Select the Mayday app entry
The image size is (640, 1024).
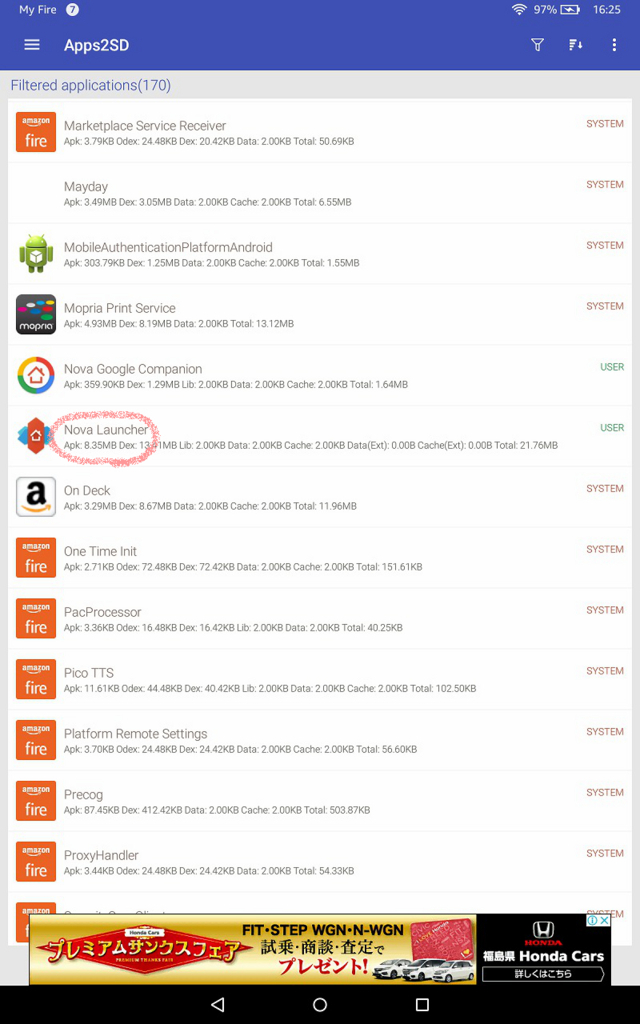pyautogui.click(x=320, y=193)
